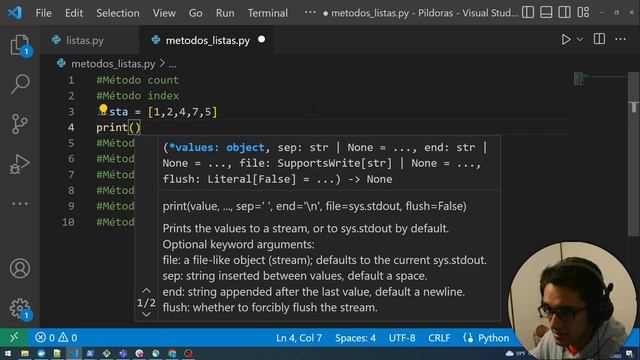Open the Selection menu
Viewport: 640px width, 360px height.
(x=118, y=13)
